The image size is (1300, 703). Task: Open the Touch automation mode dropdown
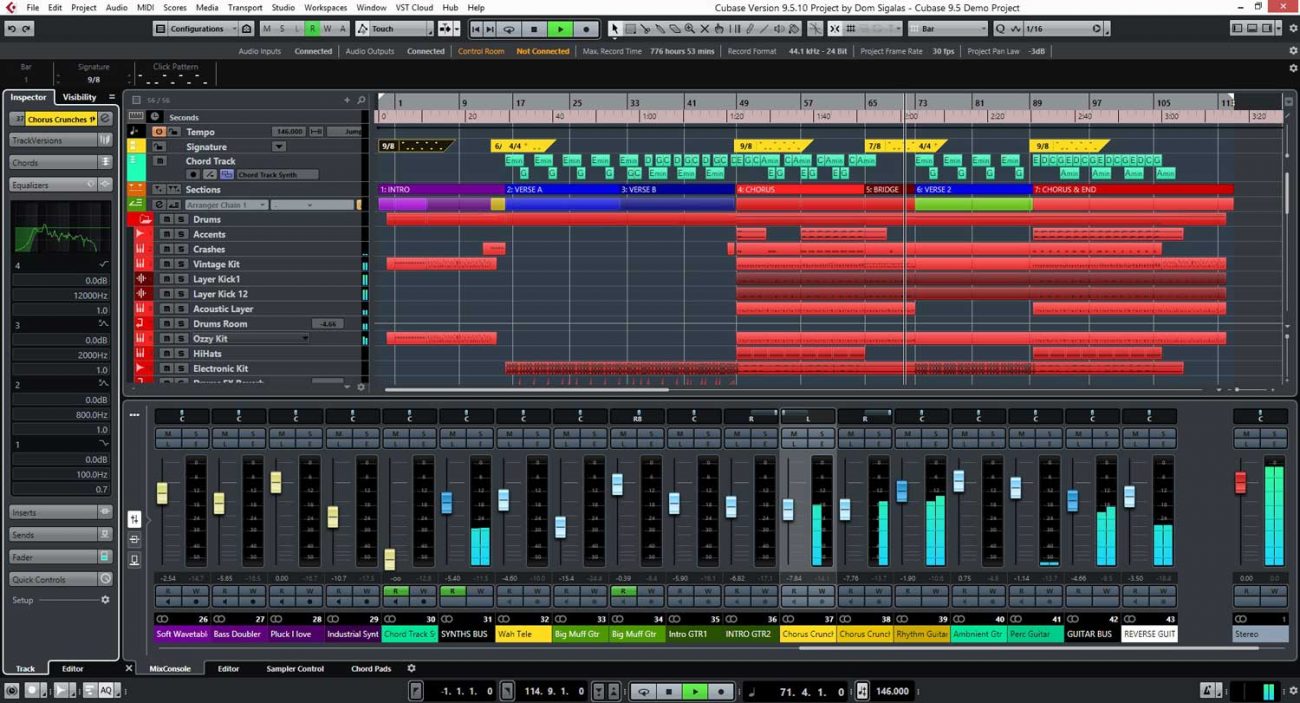(396, 29)
